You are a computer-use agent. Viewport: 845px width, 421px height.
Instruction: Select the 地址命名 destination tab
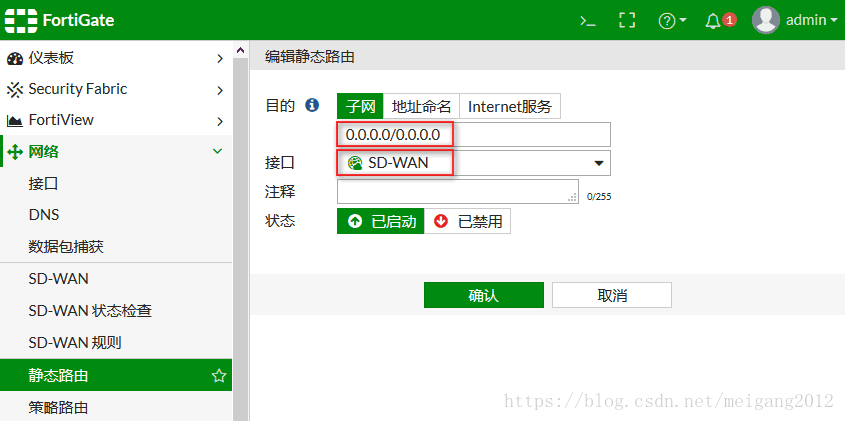click(421, 106)
